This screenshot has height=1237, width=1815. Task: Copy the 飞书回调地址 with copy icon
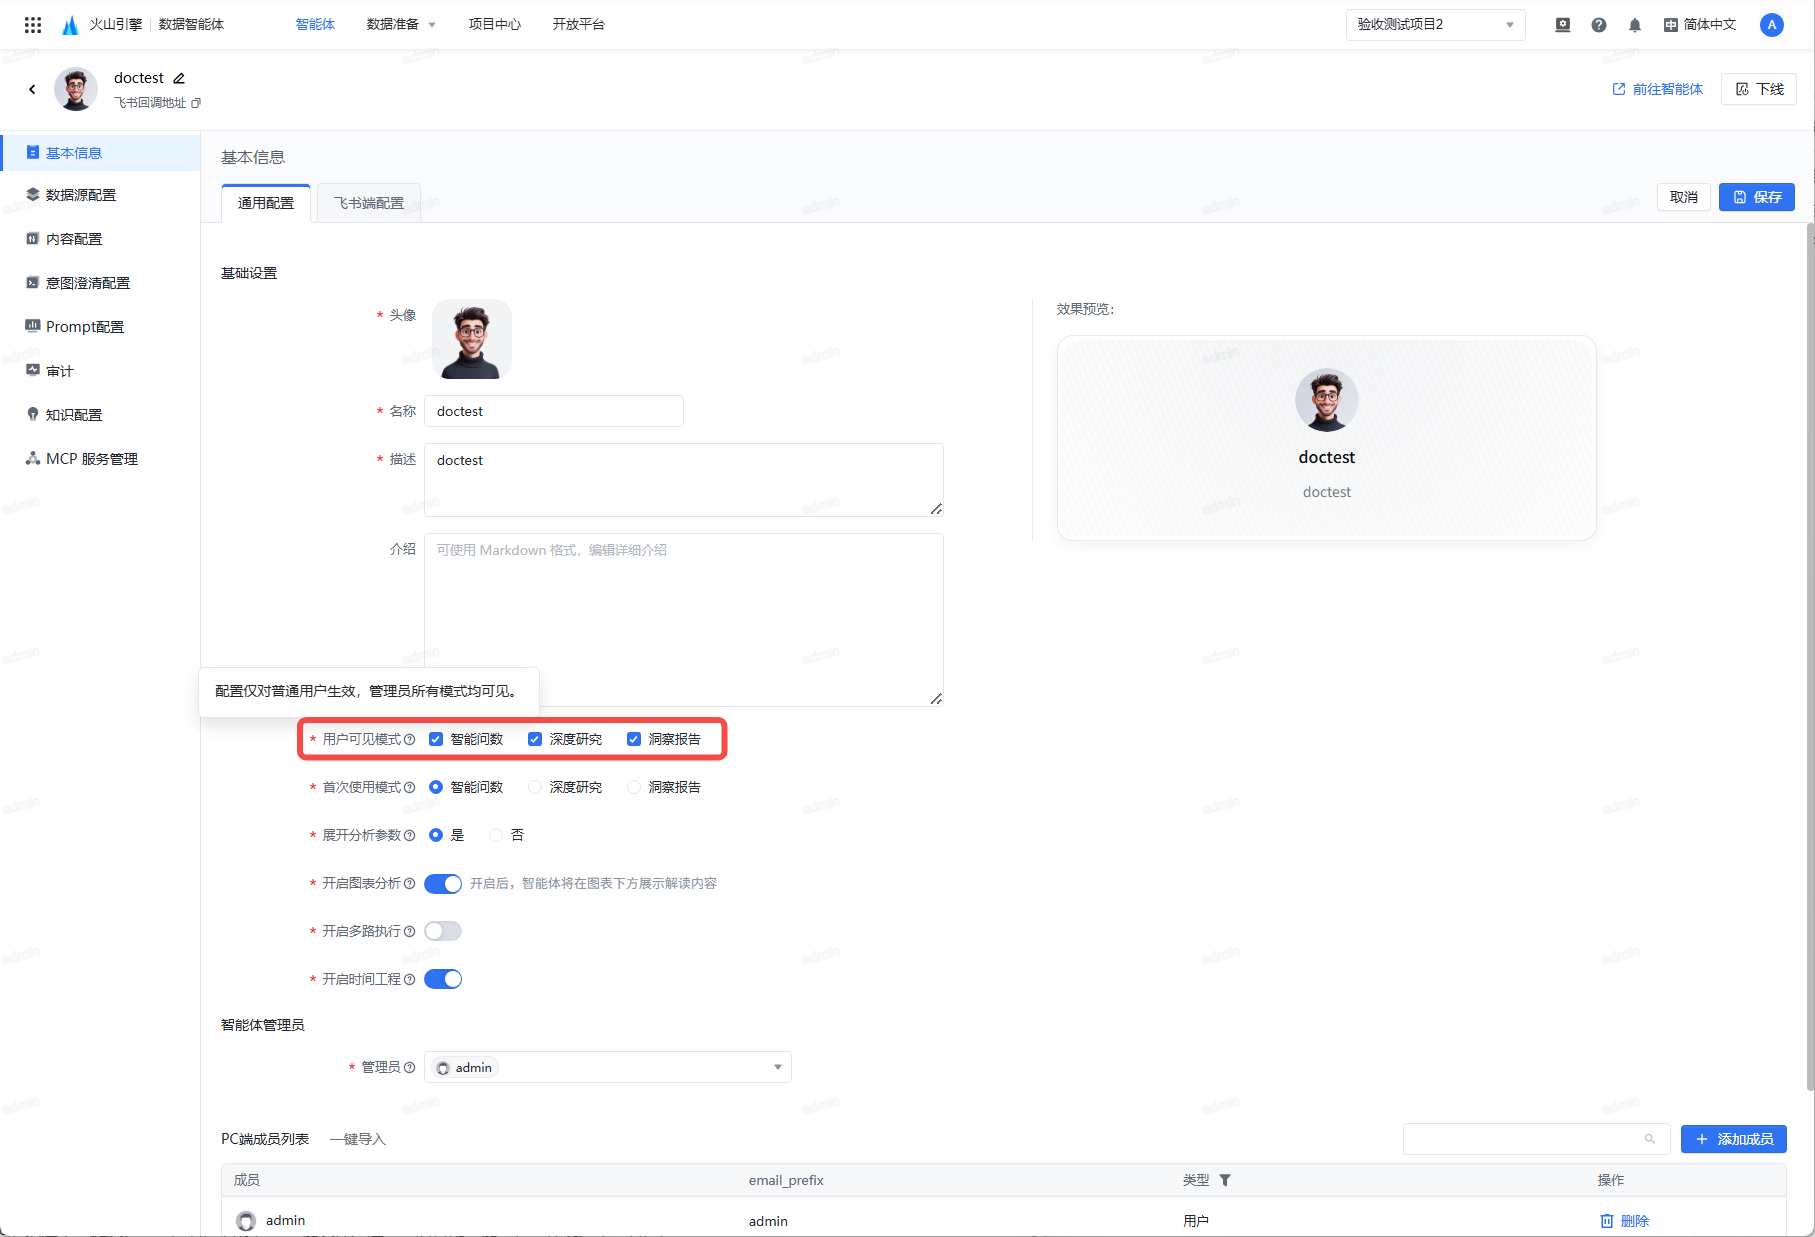point(196,103)
